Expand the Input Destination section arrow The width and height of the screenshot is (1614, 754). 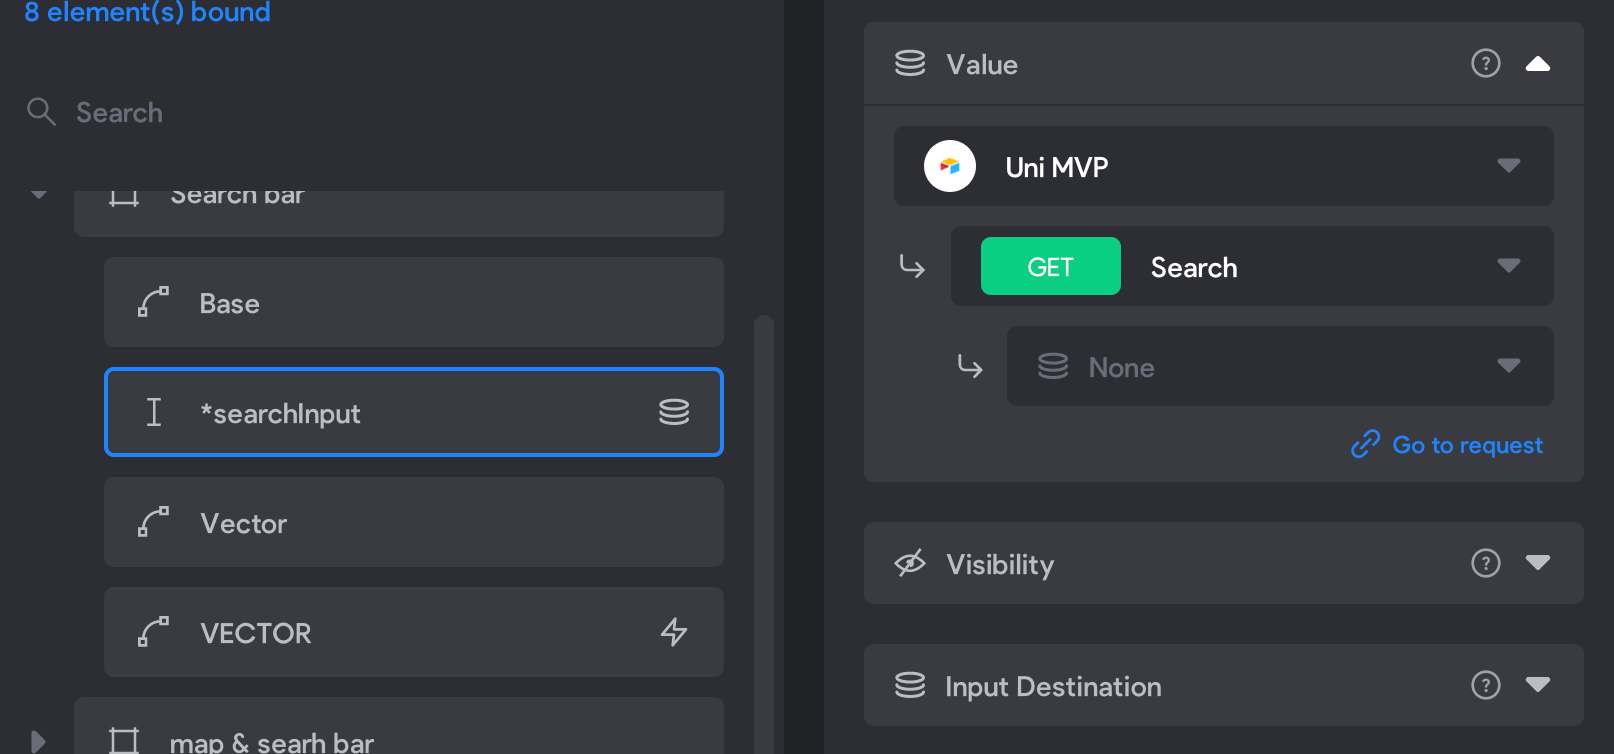[1538, 685]
